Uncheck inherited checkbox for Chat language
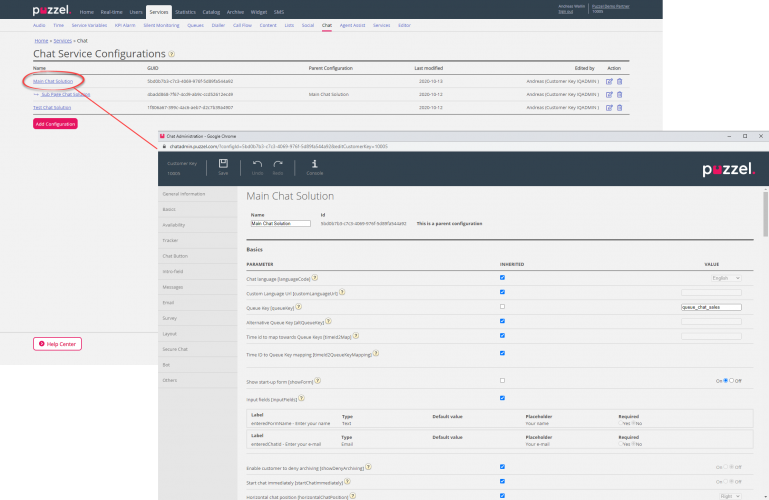Viewport: 769px width, 500px height. click(502, 277)
